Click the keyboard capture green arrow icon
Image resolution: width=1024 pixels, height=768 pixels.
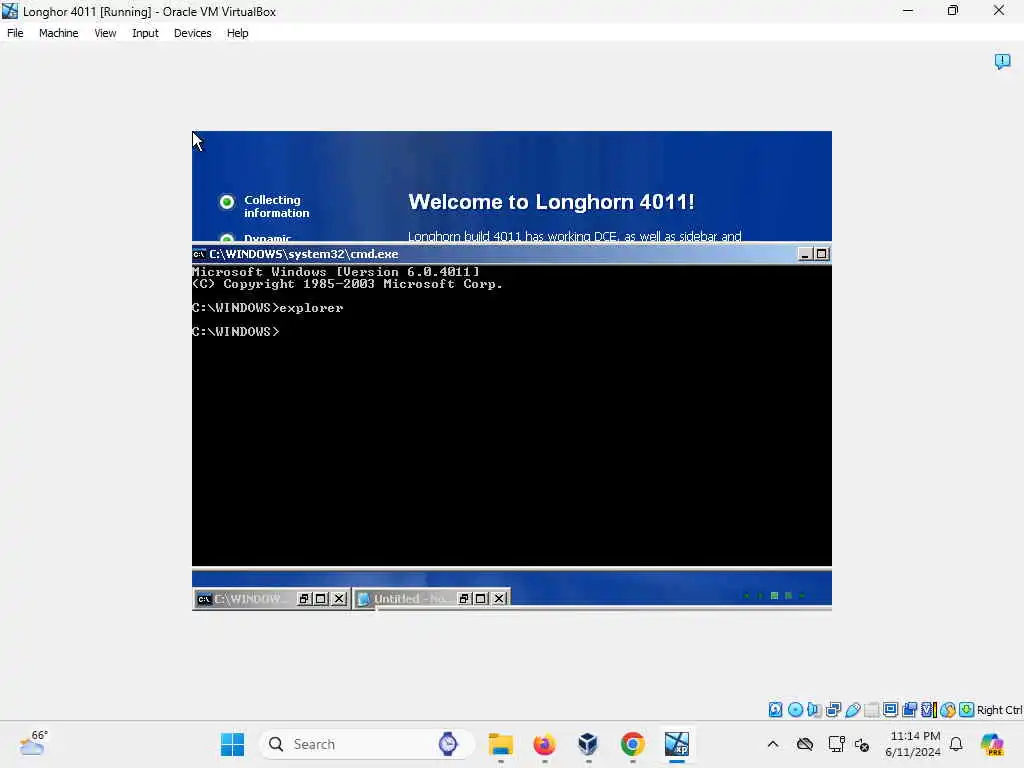coord(967,710)
